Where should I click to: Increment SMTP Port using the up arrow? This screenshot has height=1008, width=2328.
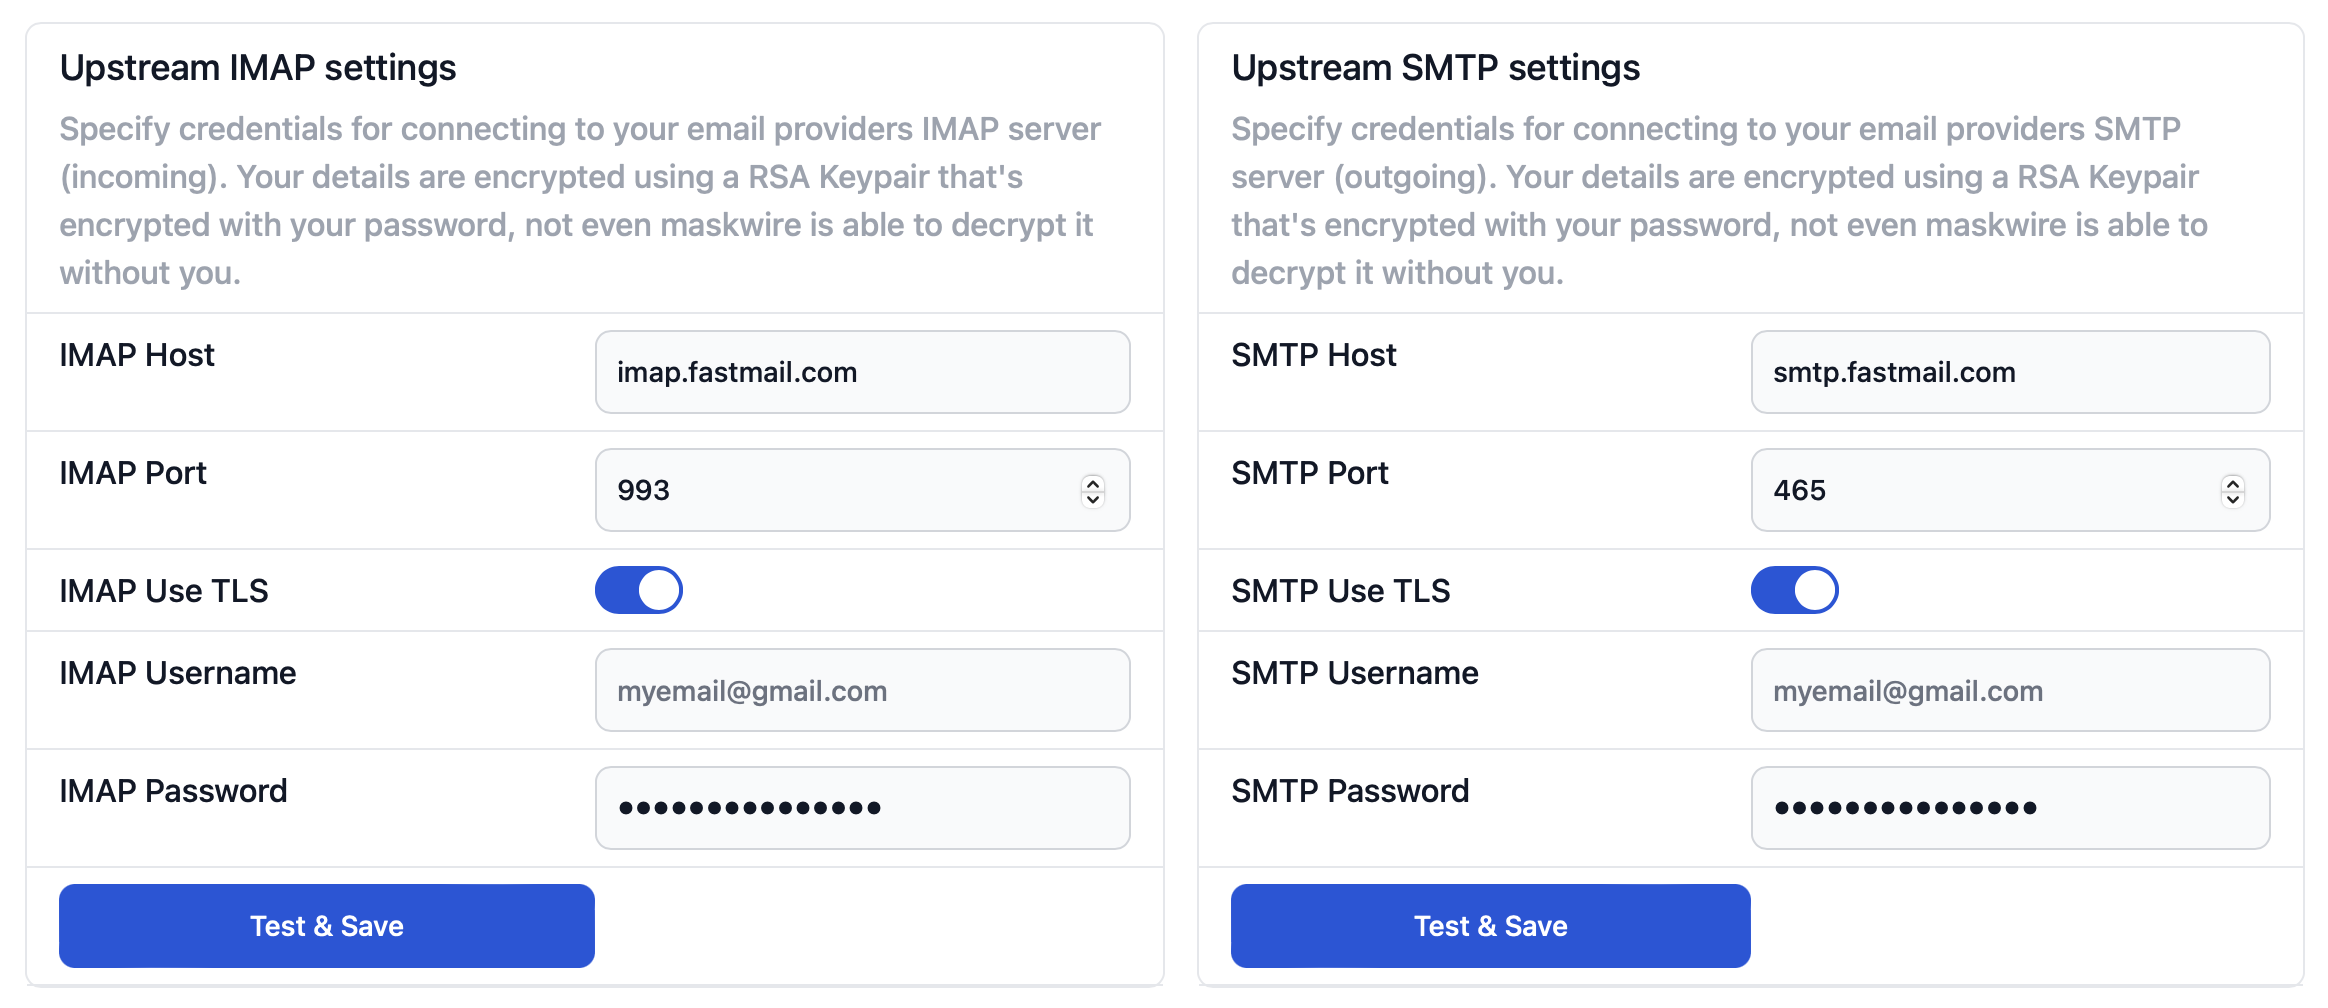[x=2233, y=483]
